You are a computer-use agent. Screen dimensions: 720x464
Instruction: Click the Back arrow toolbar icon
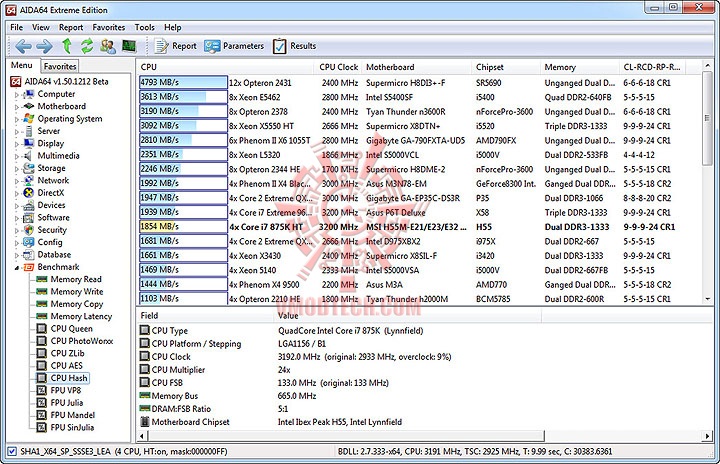tap(23, 46)
